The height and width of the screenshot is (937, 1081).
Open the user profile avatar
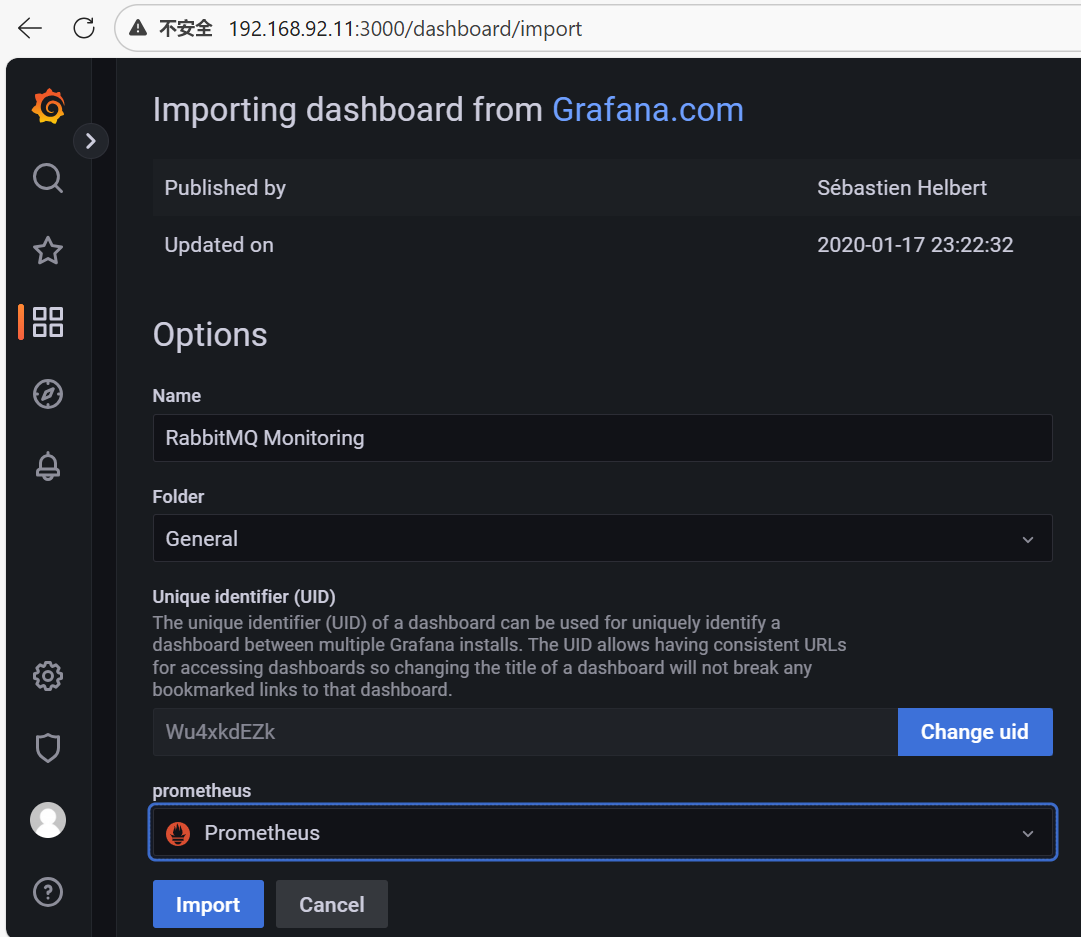pyautogui.click(x=48, y=820)
